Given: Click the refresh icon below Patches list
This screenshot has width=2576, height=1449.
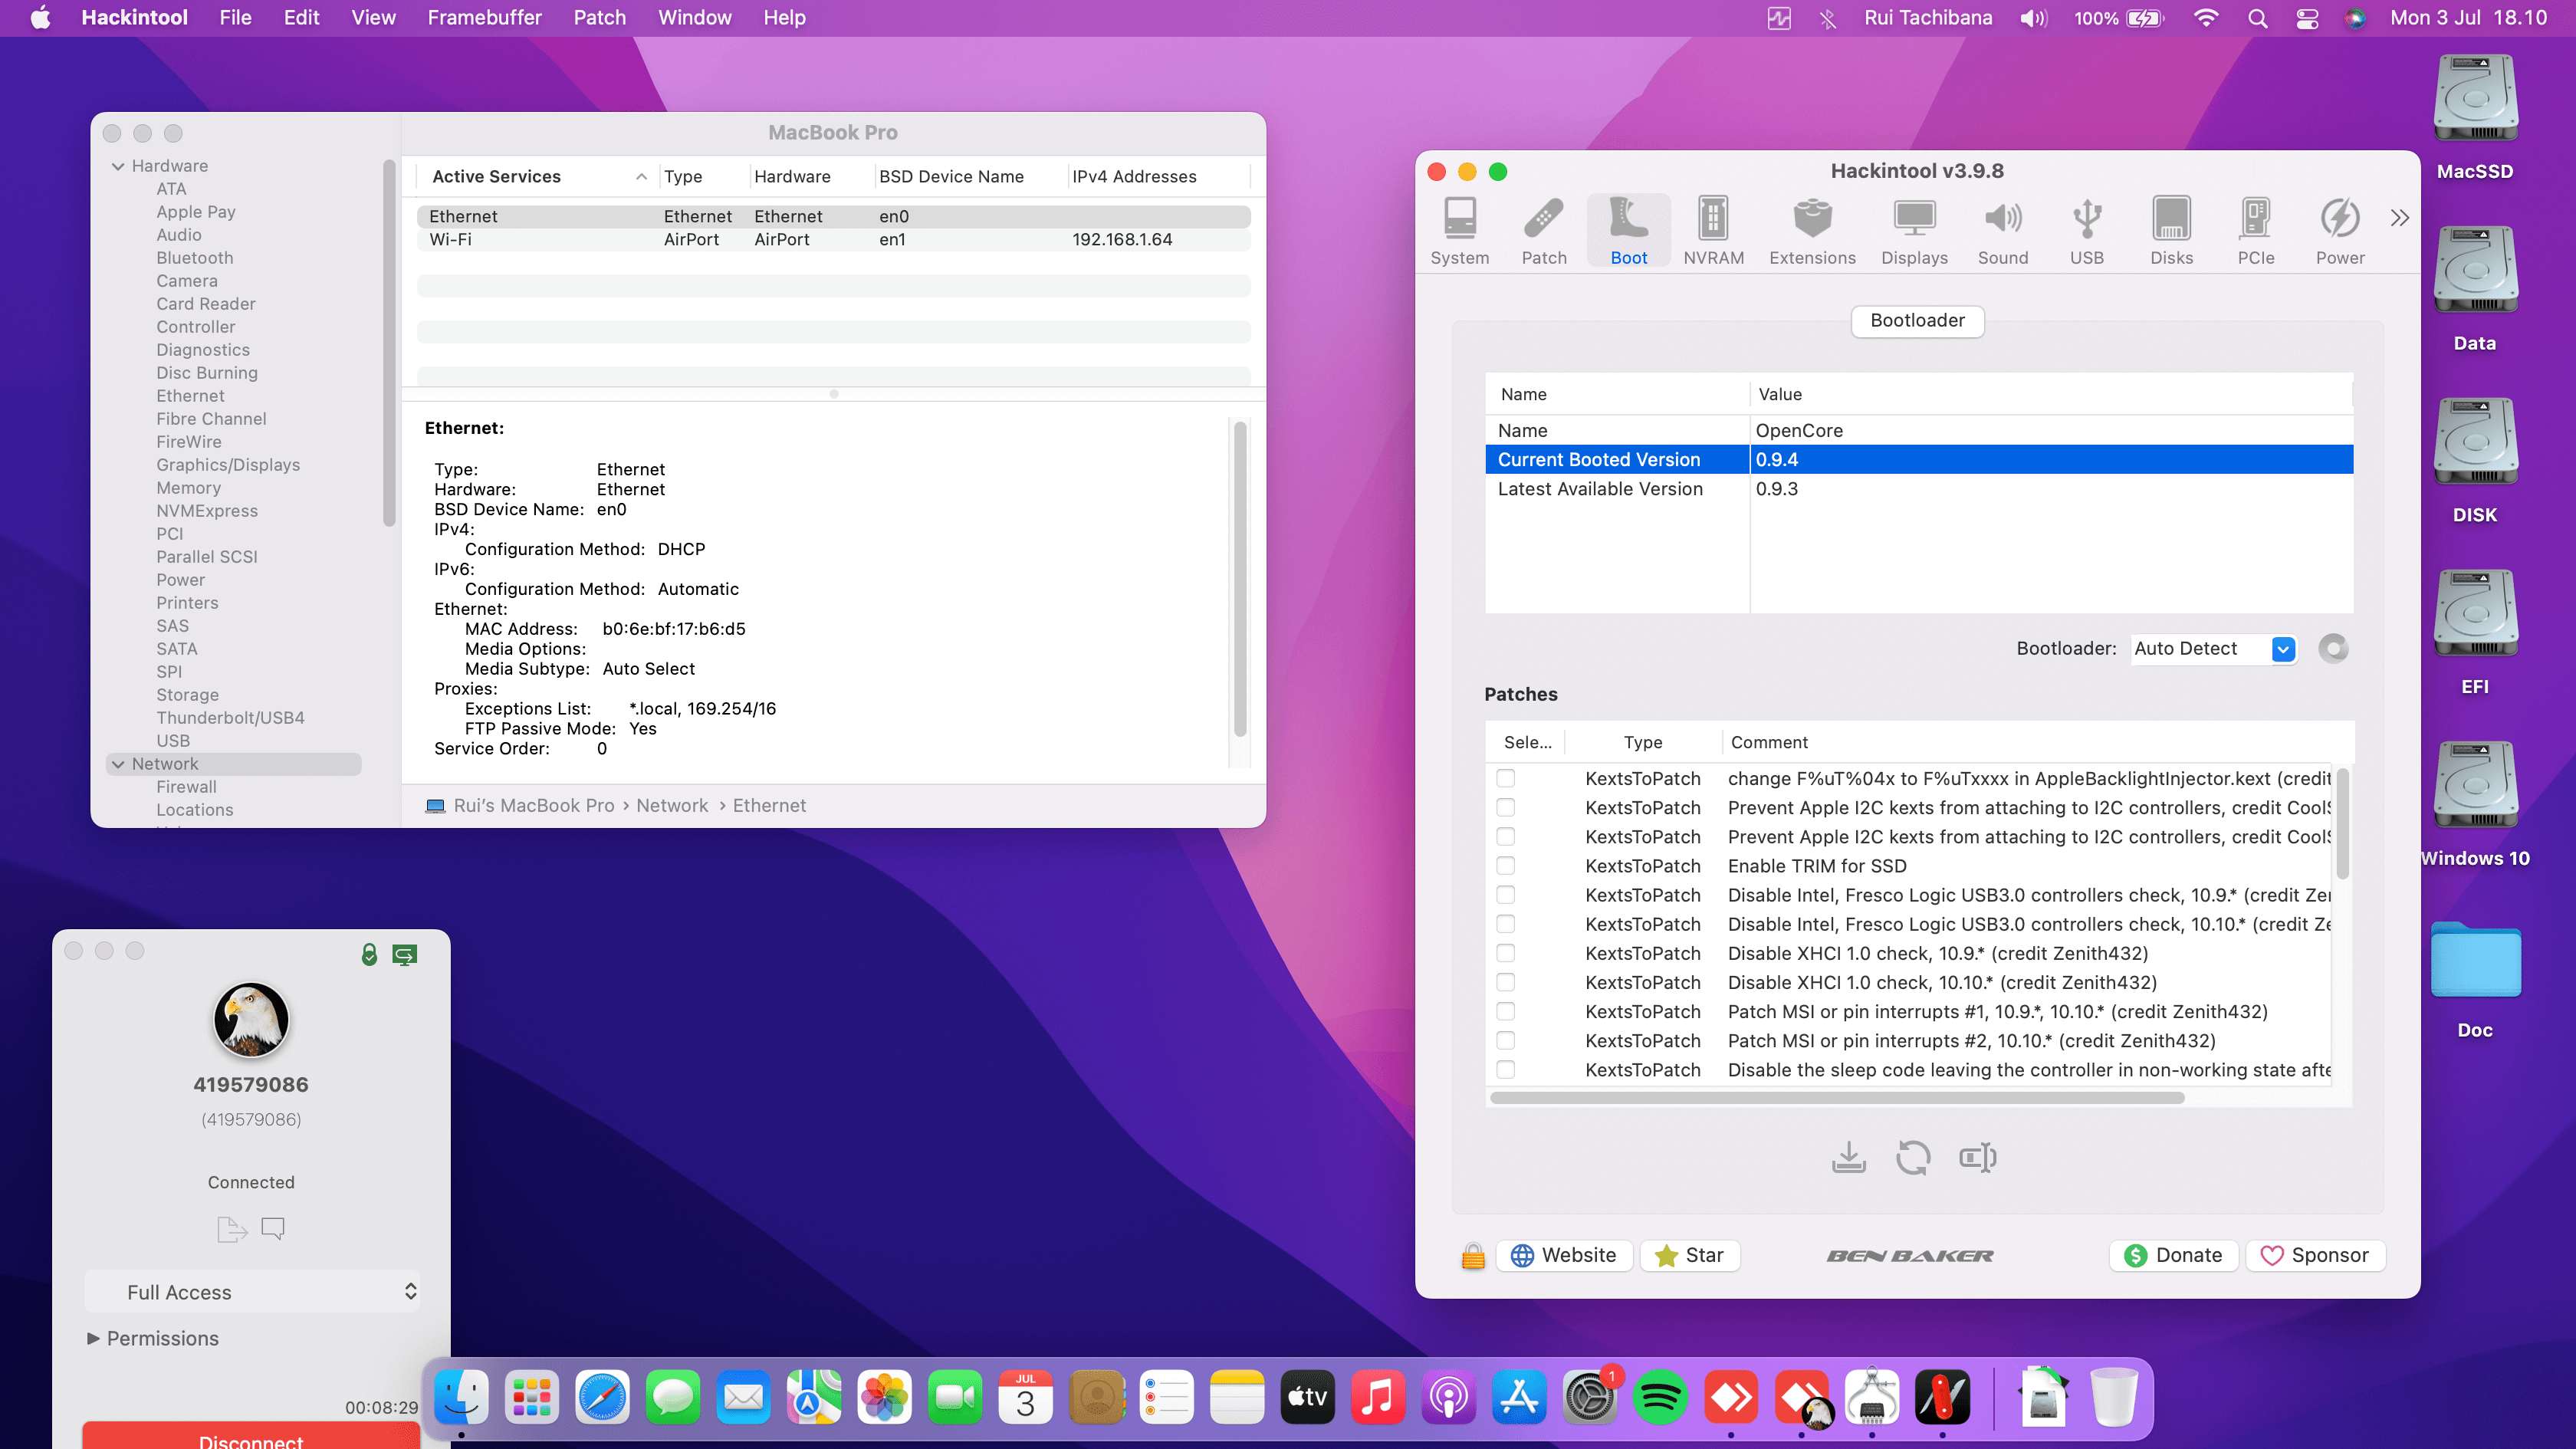Looking at the screenshot, I should tap(1913, 1157).
